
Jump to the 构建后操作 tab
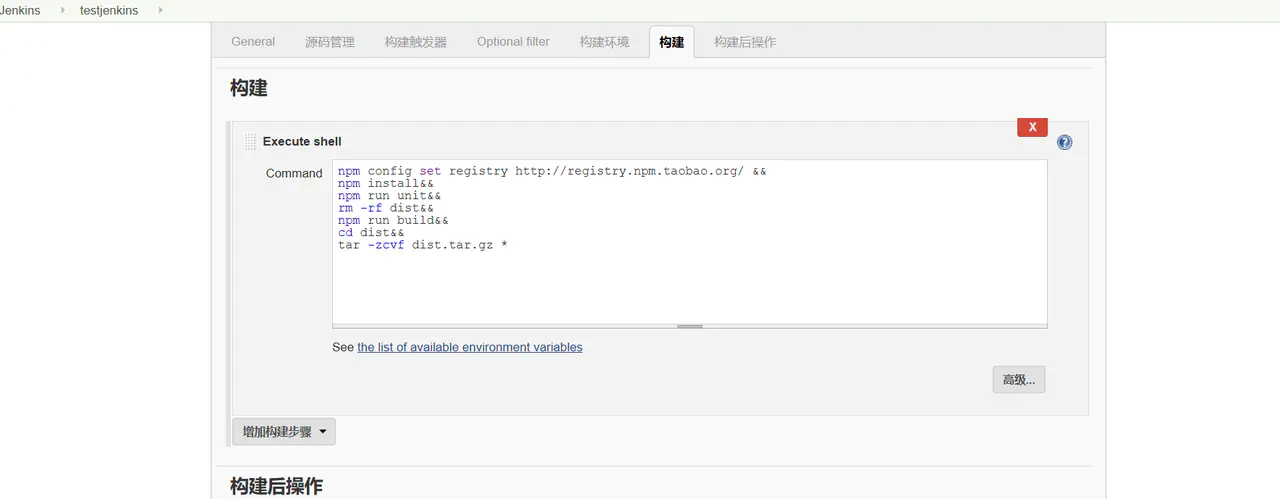coord(745,42)
